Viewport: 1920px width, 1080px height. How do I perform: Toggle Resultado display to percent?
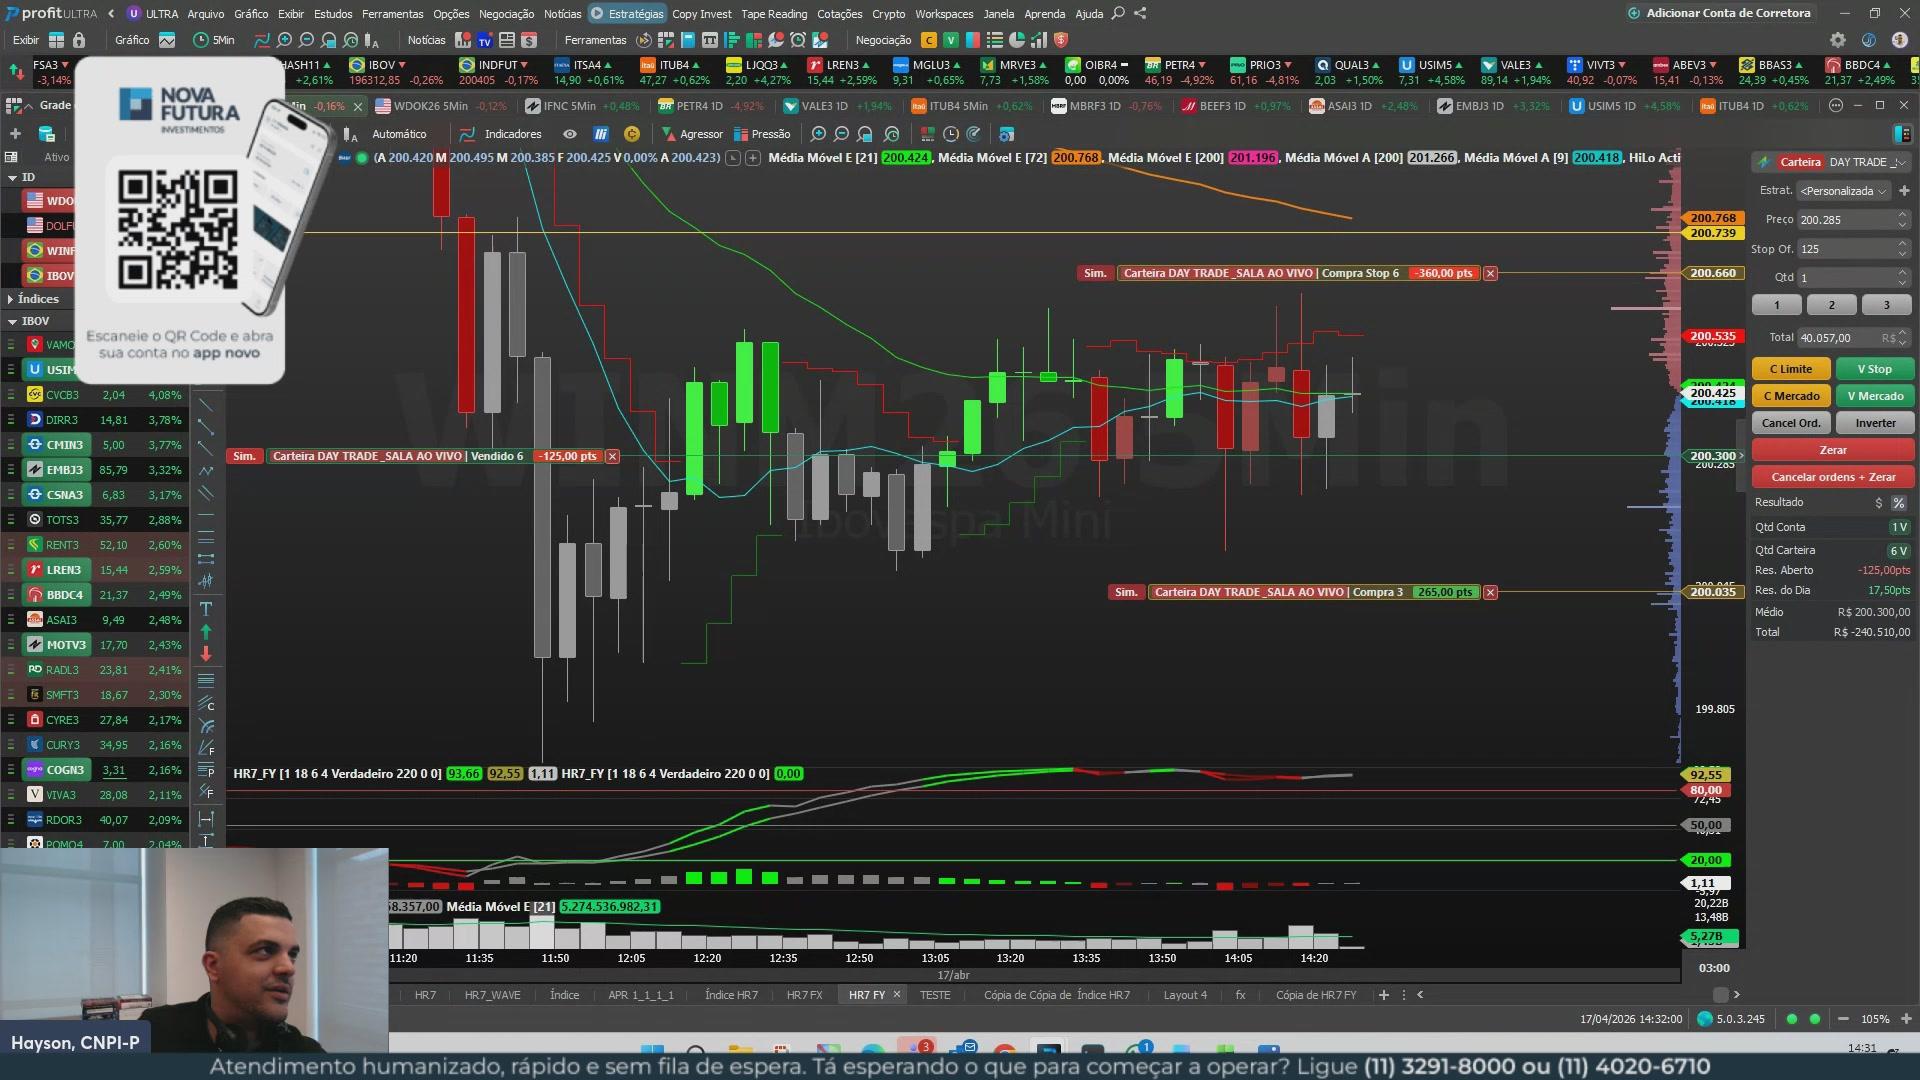(x=1898, y=503)
